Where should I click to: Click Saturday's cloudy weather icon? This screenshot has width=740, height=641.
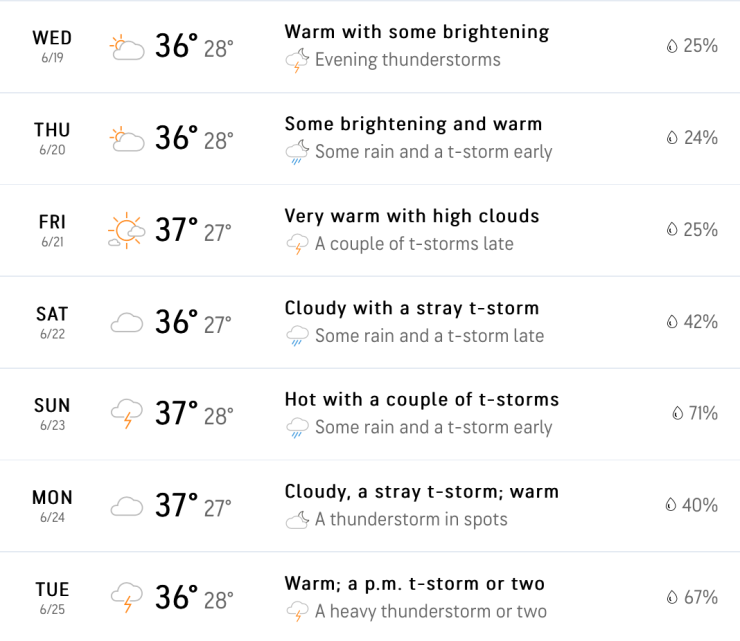126,323
